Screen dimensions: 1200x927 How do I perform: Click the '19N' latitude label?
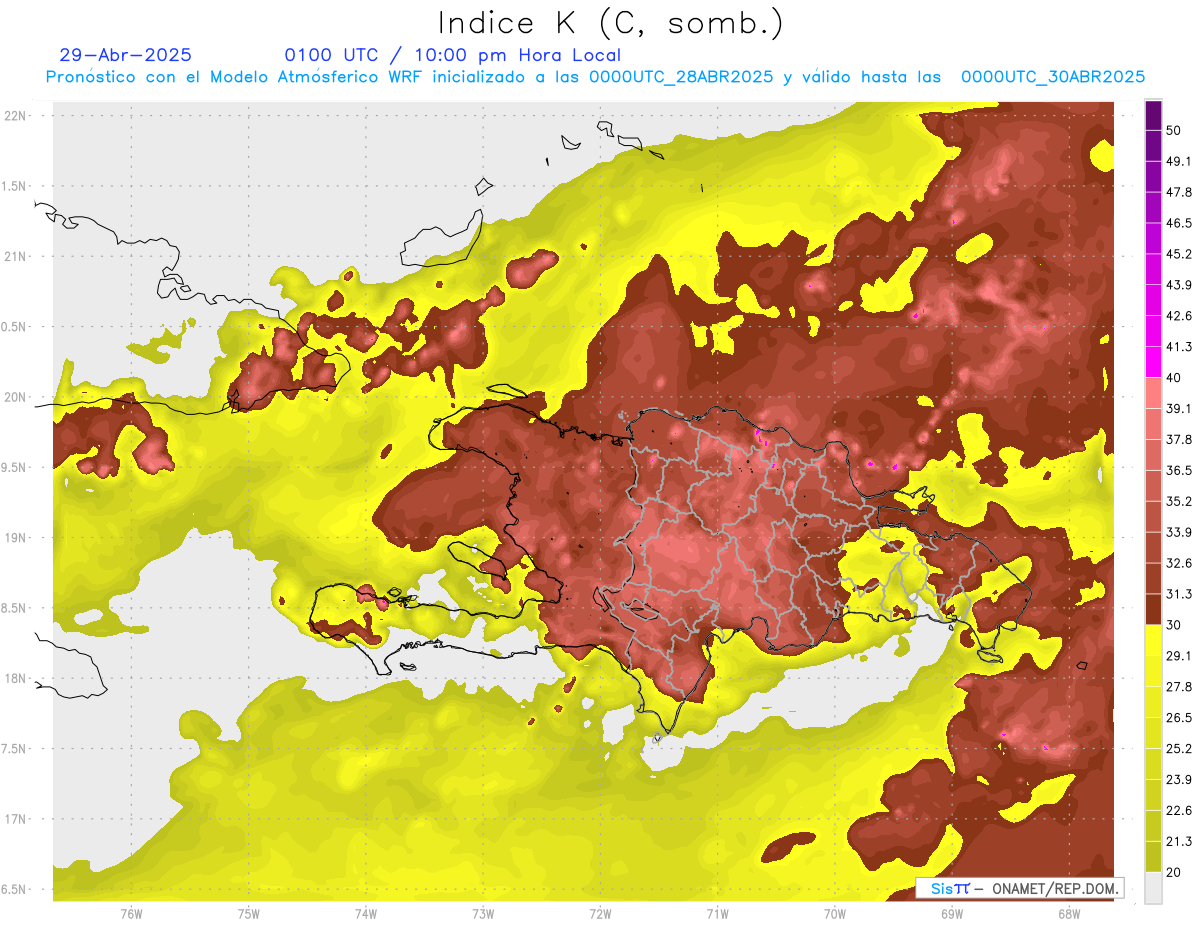point(16,538)
